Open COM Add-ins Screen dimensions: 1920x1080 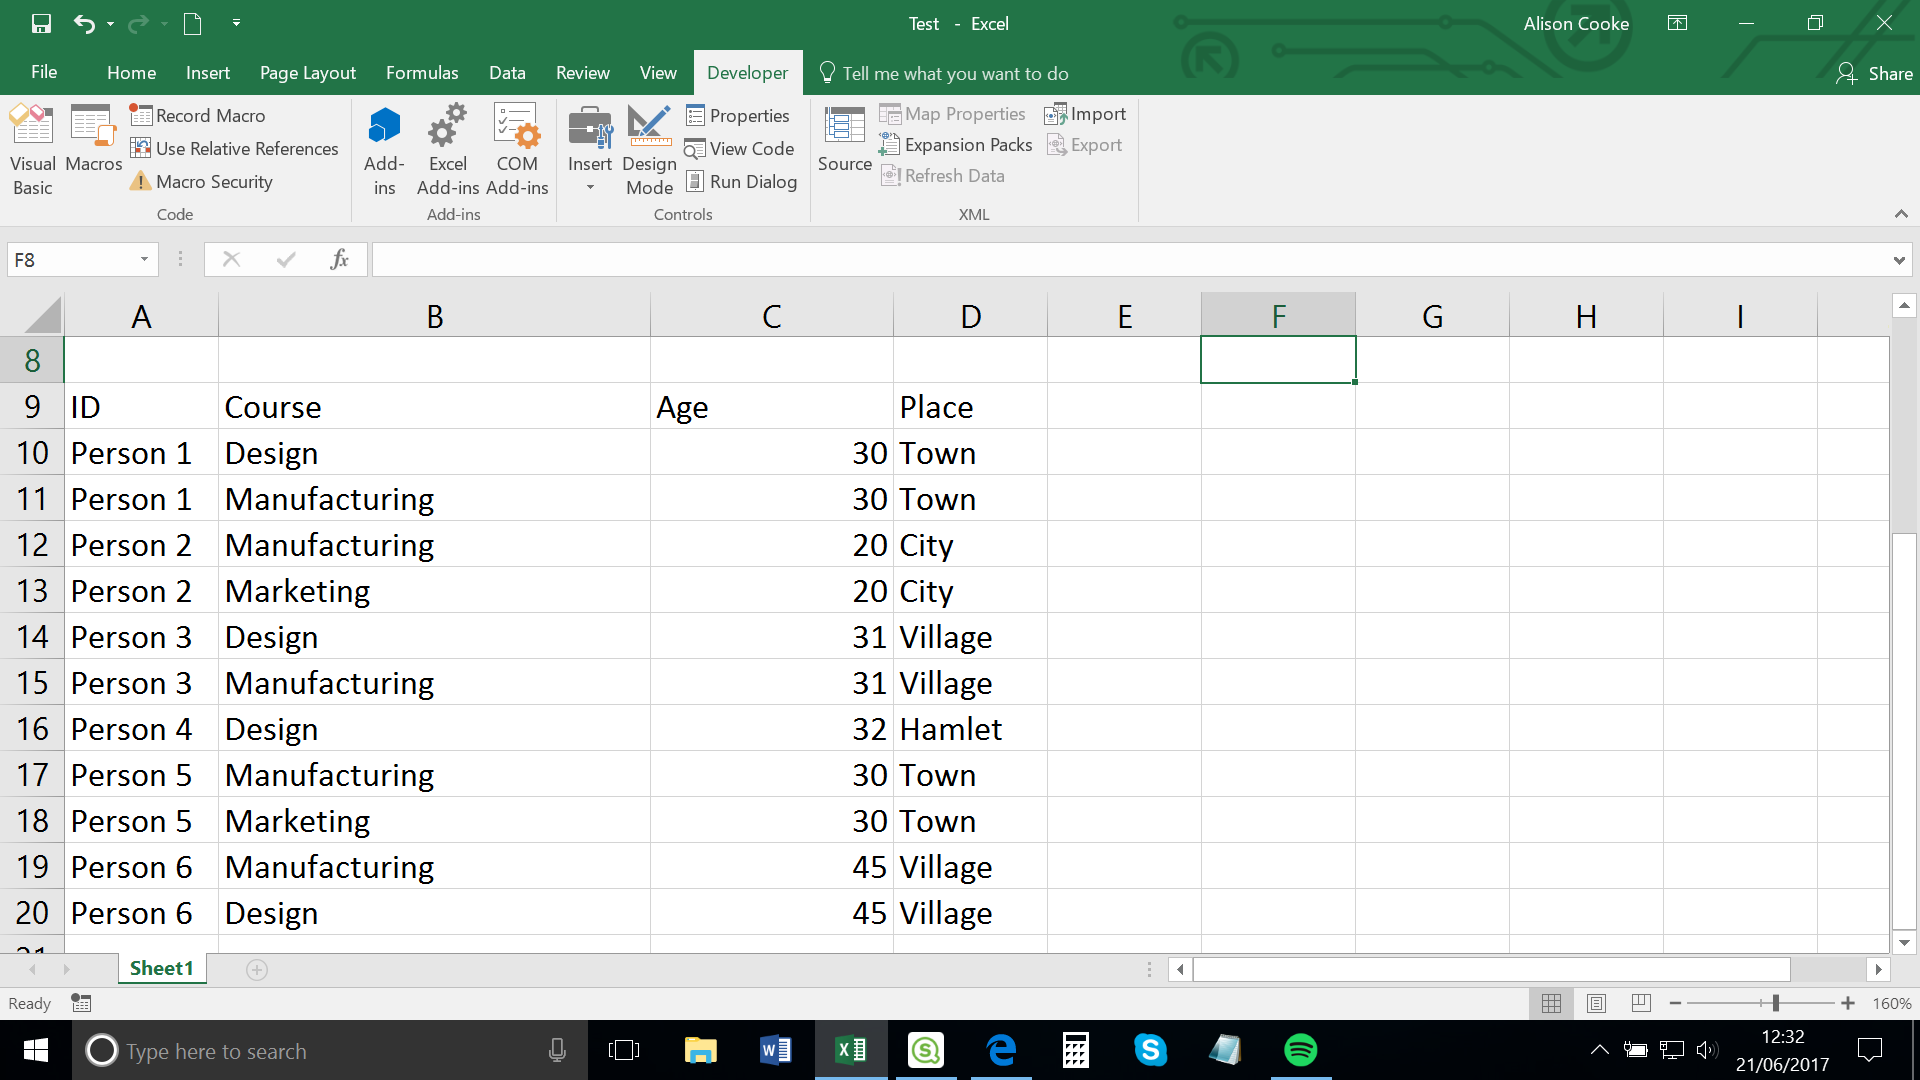tap(516, 148)
